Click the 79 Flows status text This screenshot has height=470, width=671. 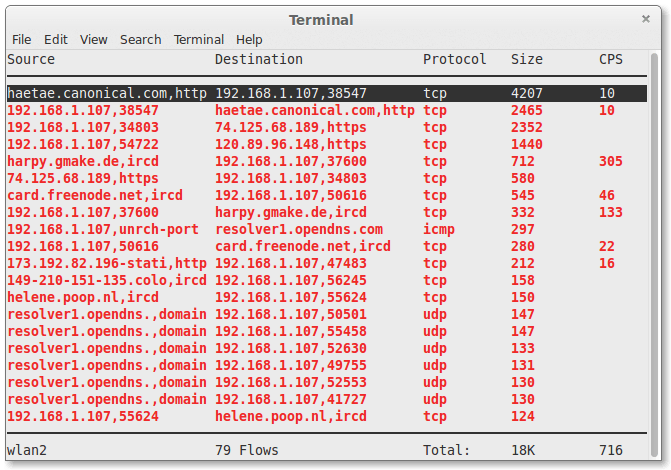246,450
